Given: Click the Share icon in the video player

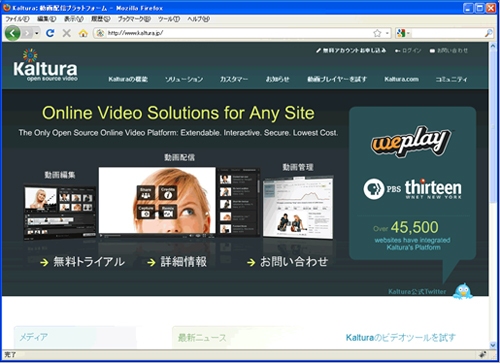Looking at the screenshot, I should [146, 193].
